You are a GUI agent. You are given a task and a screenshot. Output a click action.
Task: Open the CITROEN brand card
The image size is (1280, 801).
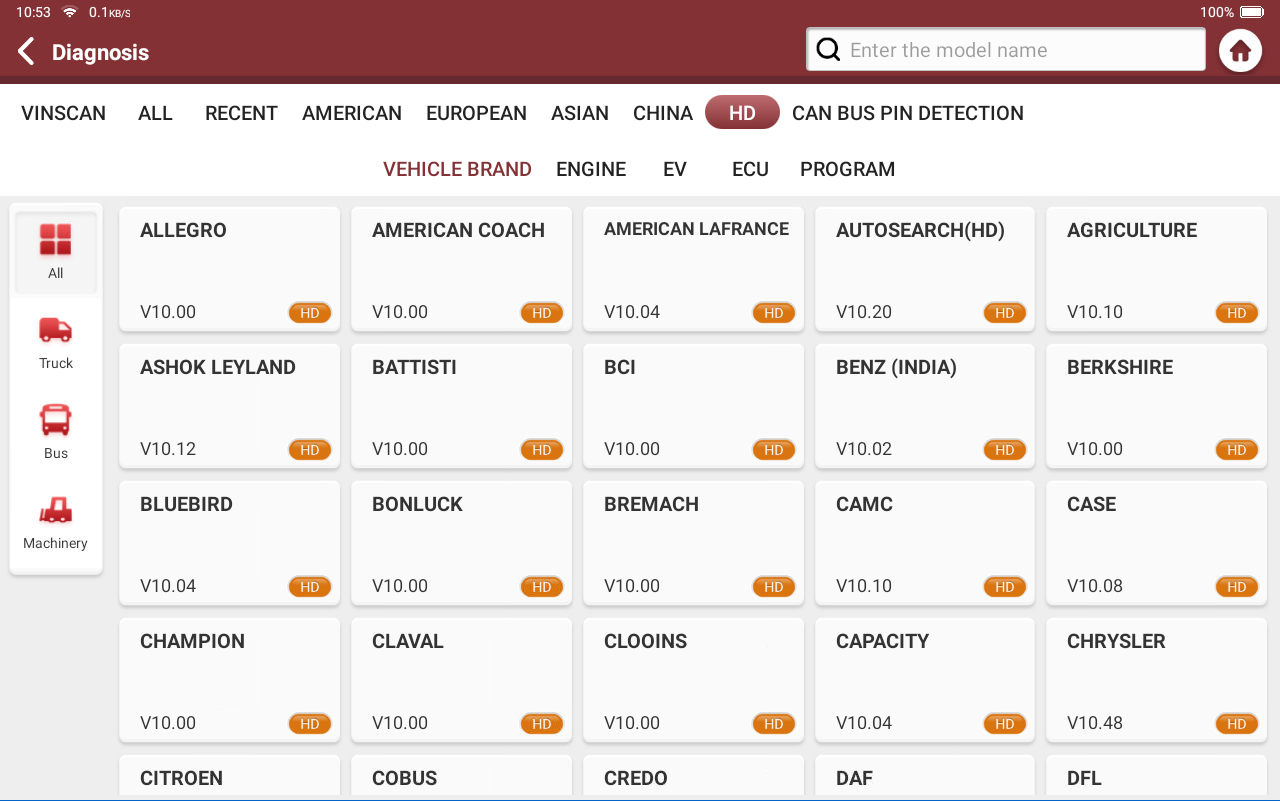229,777
